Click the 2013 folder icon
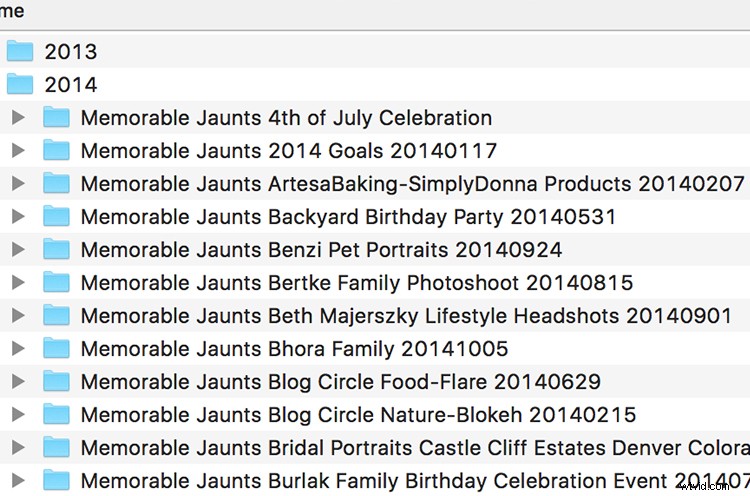Viewport: 750px width, 496px height. 20,51
